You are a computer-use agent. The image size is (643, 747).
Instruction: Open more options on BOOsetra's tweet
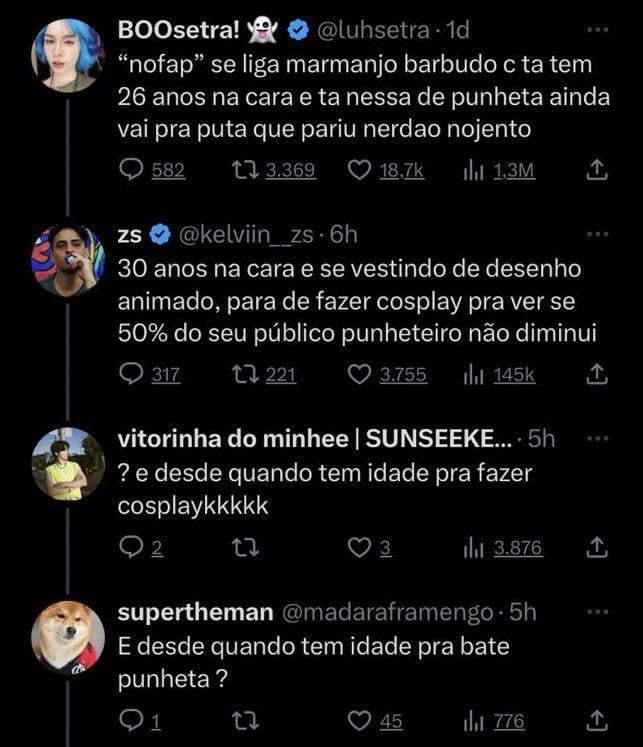[596, 30]
